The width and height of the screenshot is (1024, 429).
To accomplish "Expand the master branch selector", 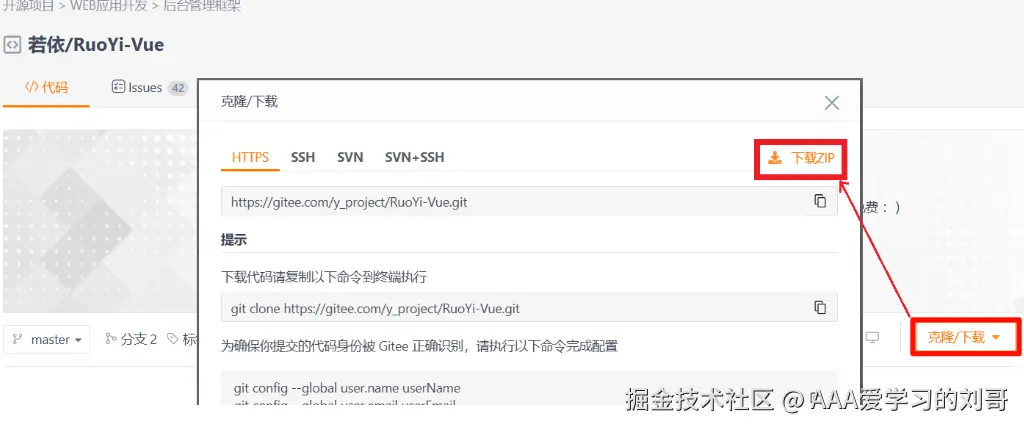I will tap(46, 340).
